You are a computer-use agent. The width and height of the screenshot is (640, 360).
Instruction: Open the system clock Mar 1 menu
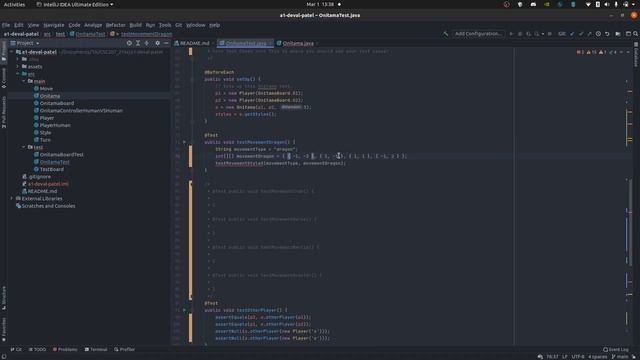(x=320, y=4)
